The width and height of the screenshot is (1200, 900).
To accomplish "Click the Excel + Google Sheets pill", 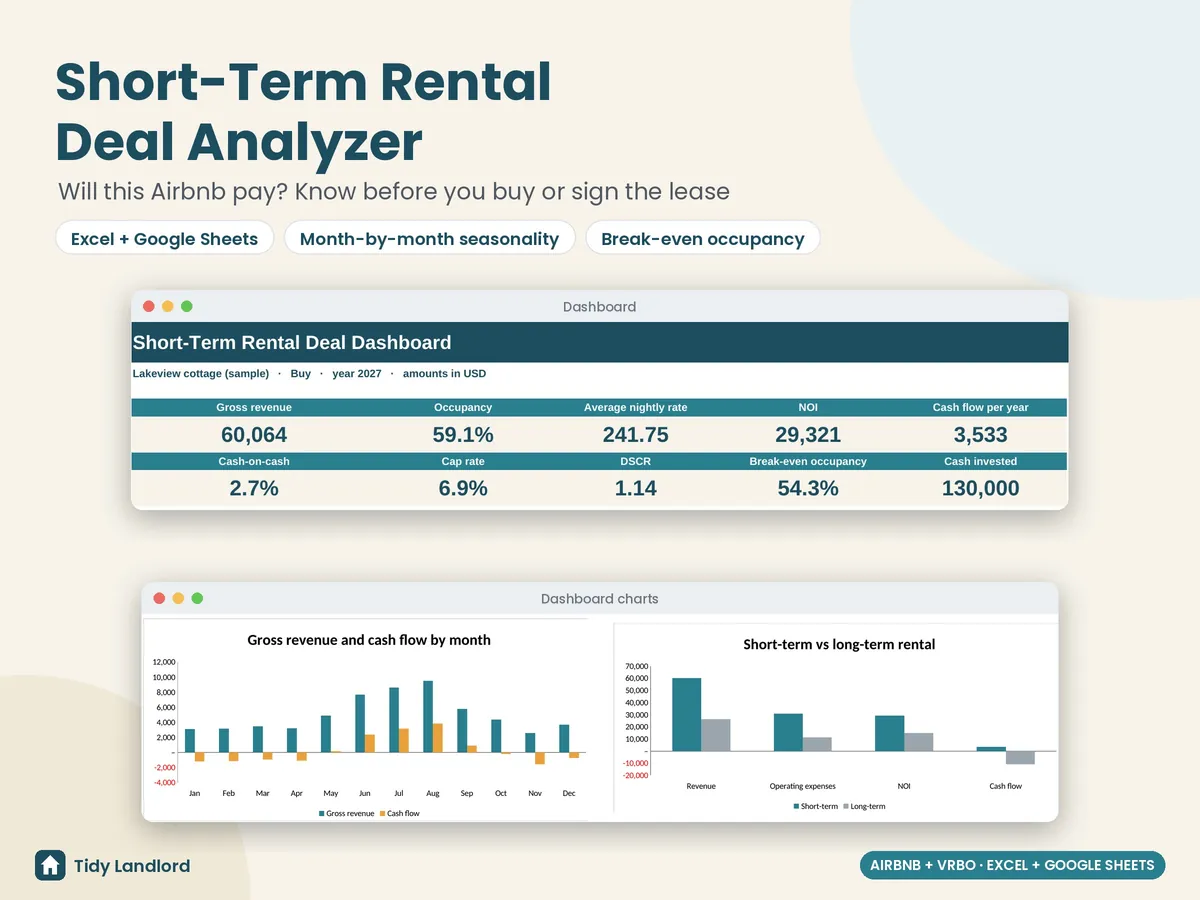I will pyautogui.click(x=165, y=238).
